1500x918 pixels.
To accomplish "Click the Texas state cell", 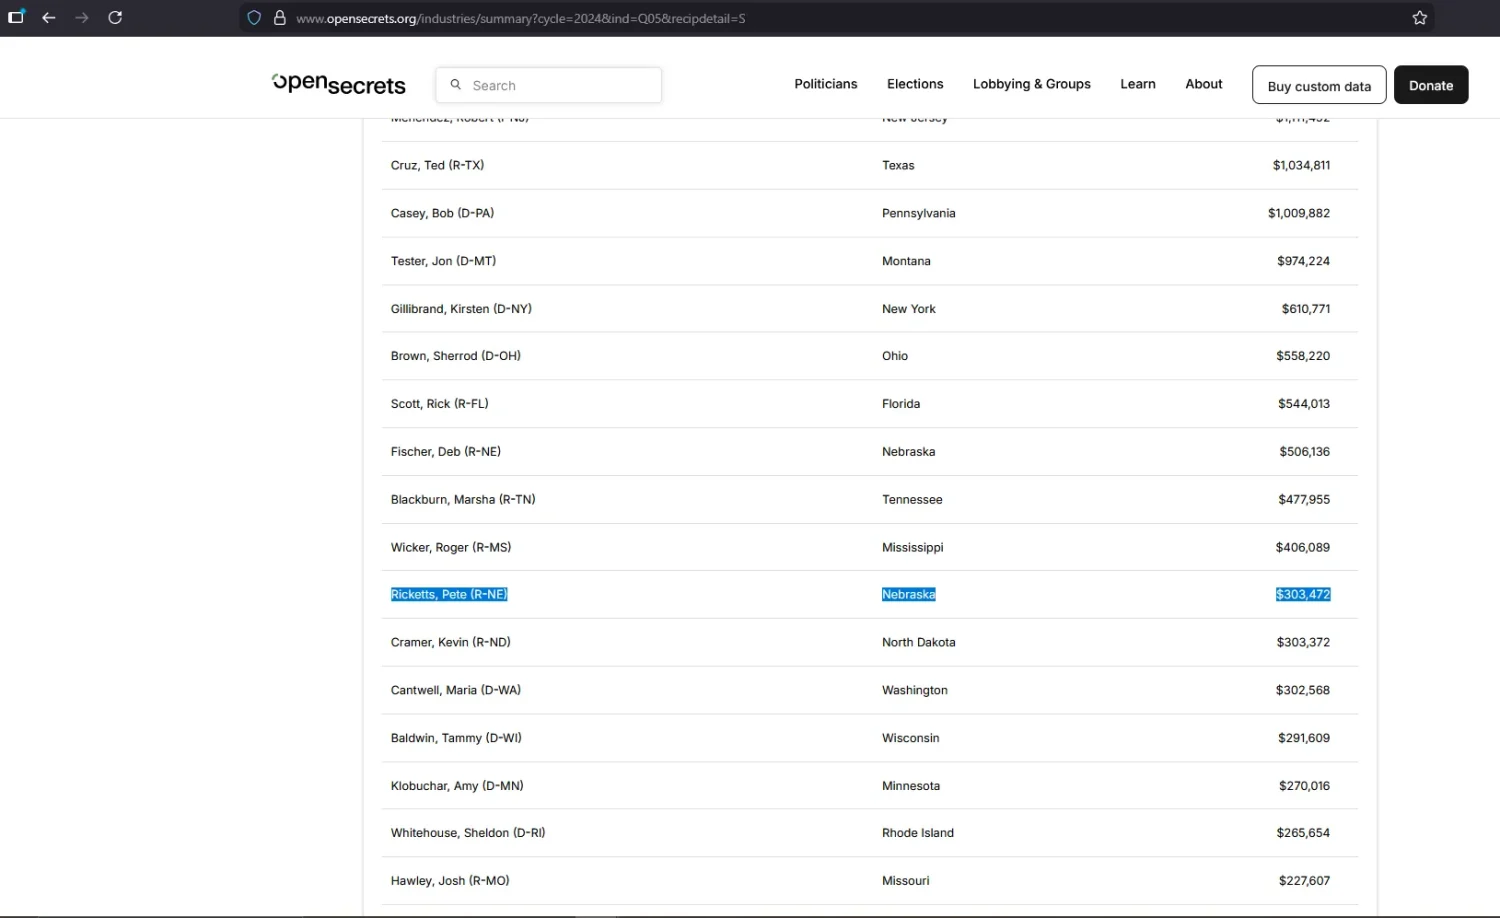I will pos(898,166).
